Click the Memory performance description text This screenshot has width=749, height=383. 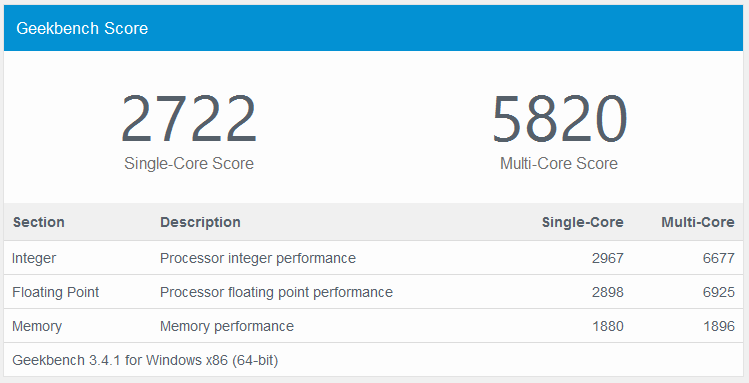tap(227, 326)
